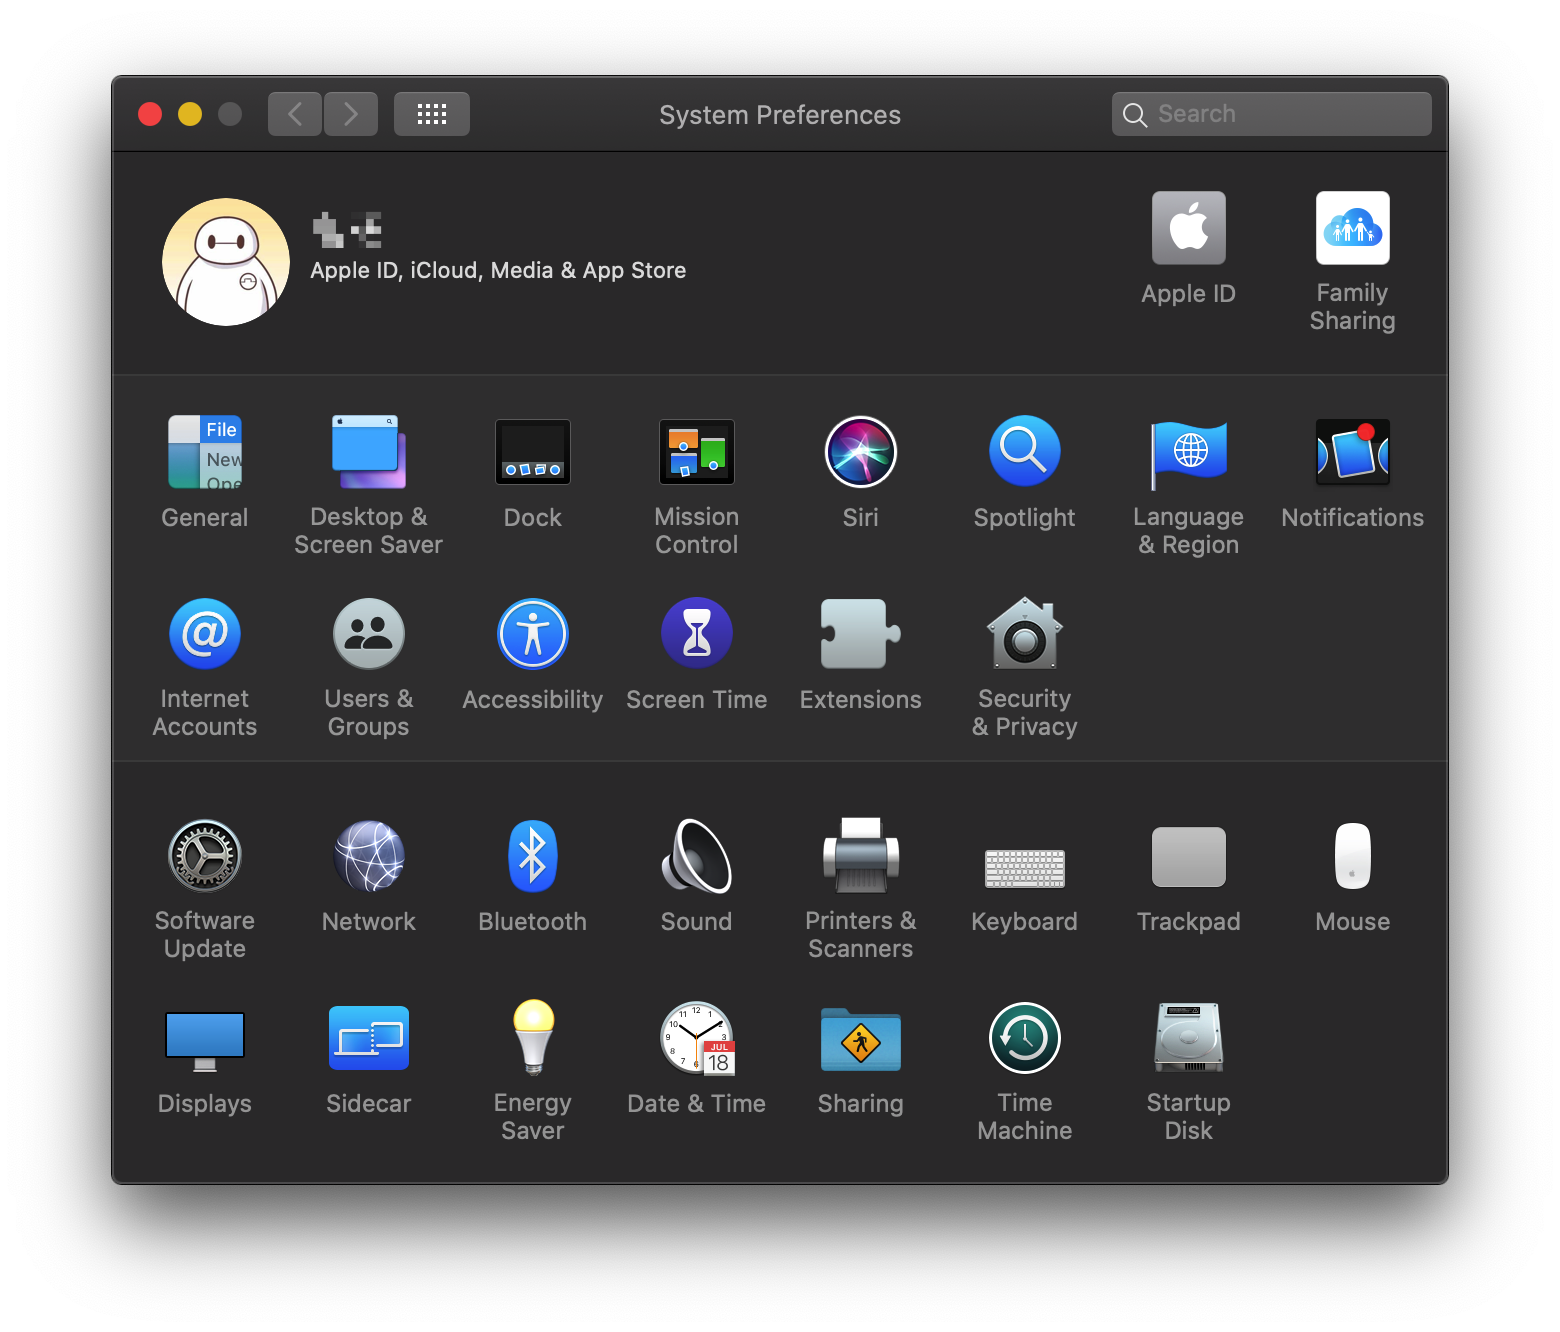Go back with the left arrow button

[x=295, y=114]
